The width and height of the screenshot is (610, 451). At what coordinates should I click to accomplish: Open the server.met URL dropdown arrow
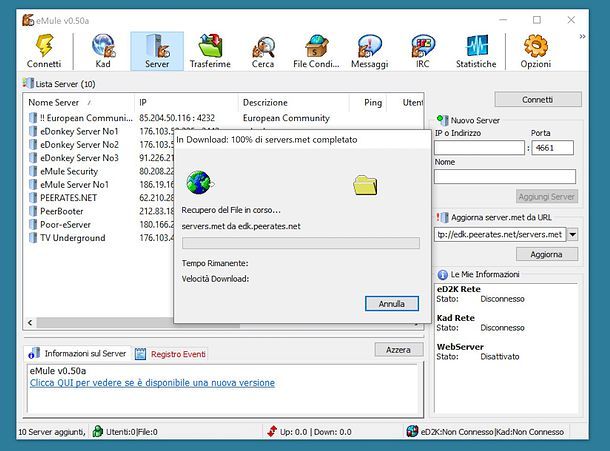573,234
